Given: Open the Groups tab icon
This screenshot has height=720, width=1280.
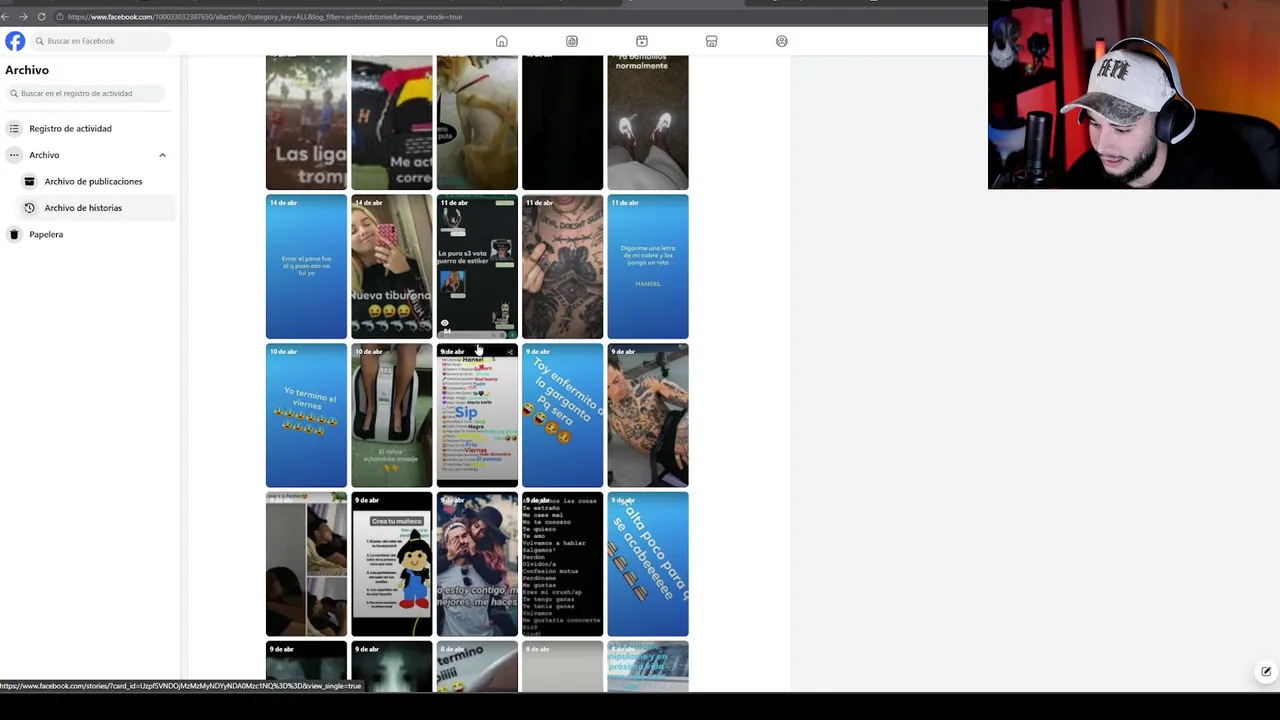Looking at the screenshot, I should [782, 41].
